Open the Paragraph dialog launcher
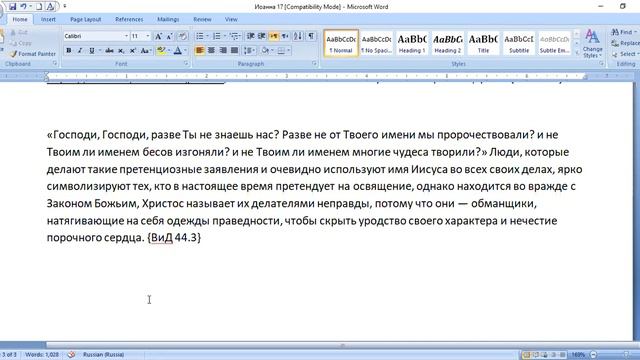640x360 pixels. (314, 64)
